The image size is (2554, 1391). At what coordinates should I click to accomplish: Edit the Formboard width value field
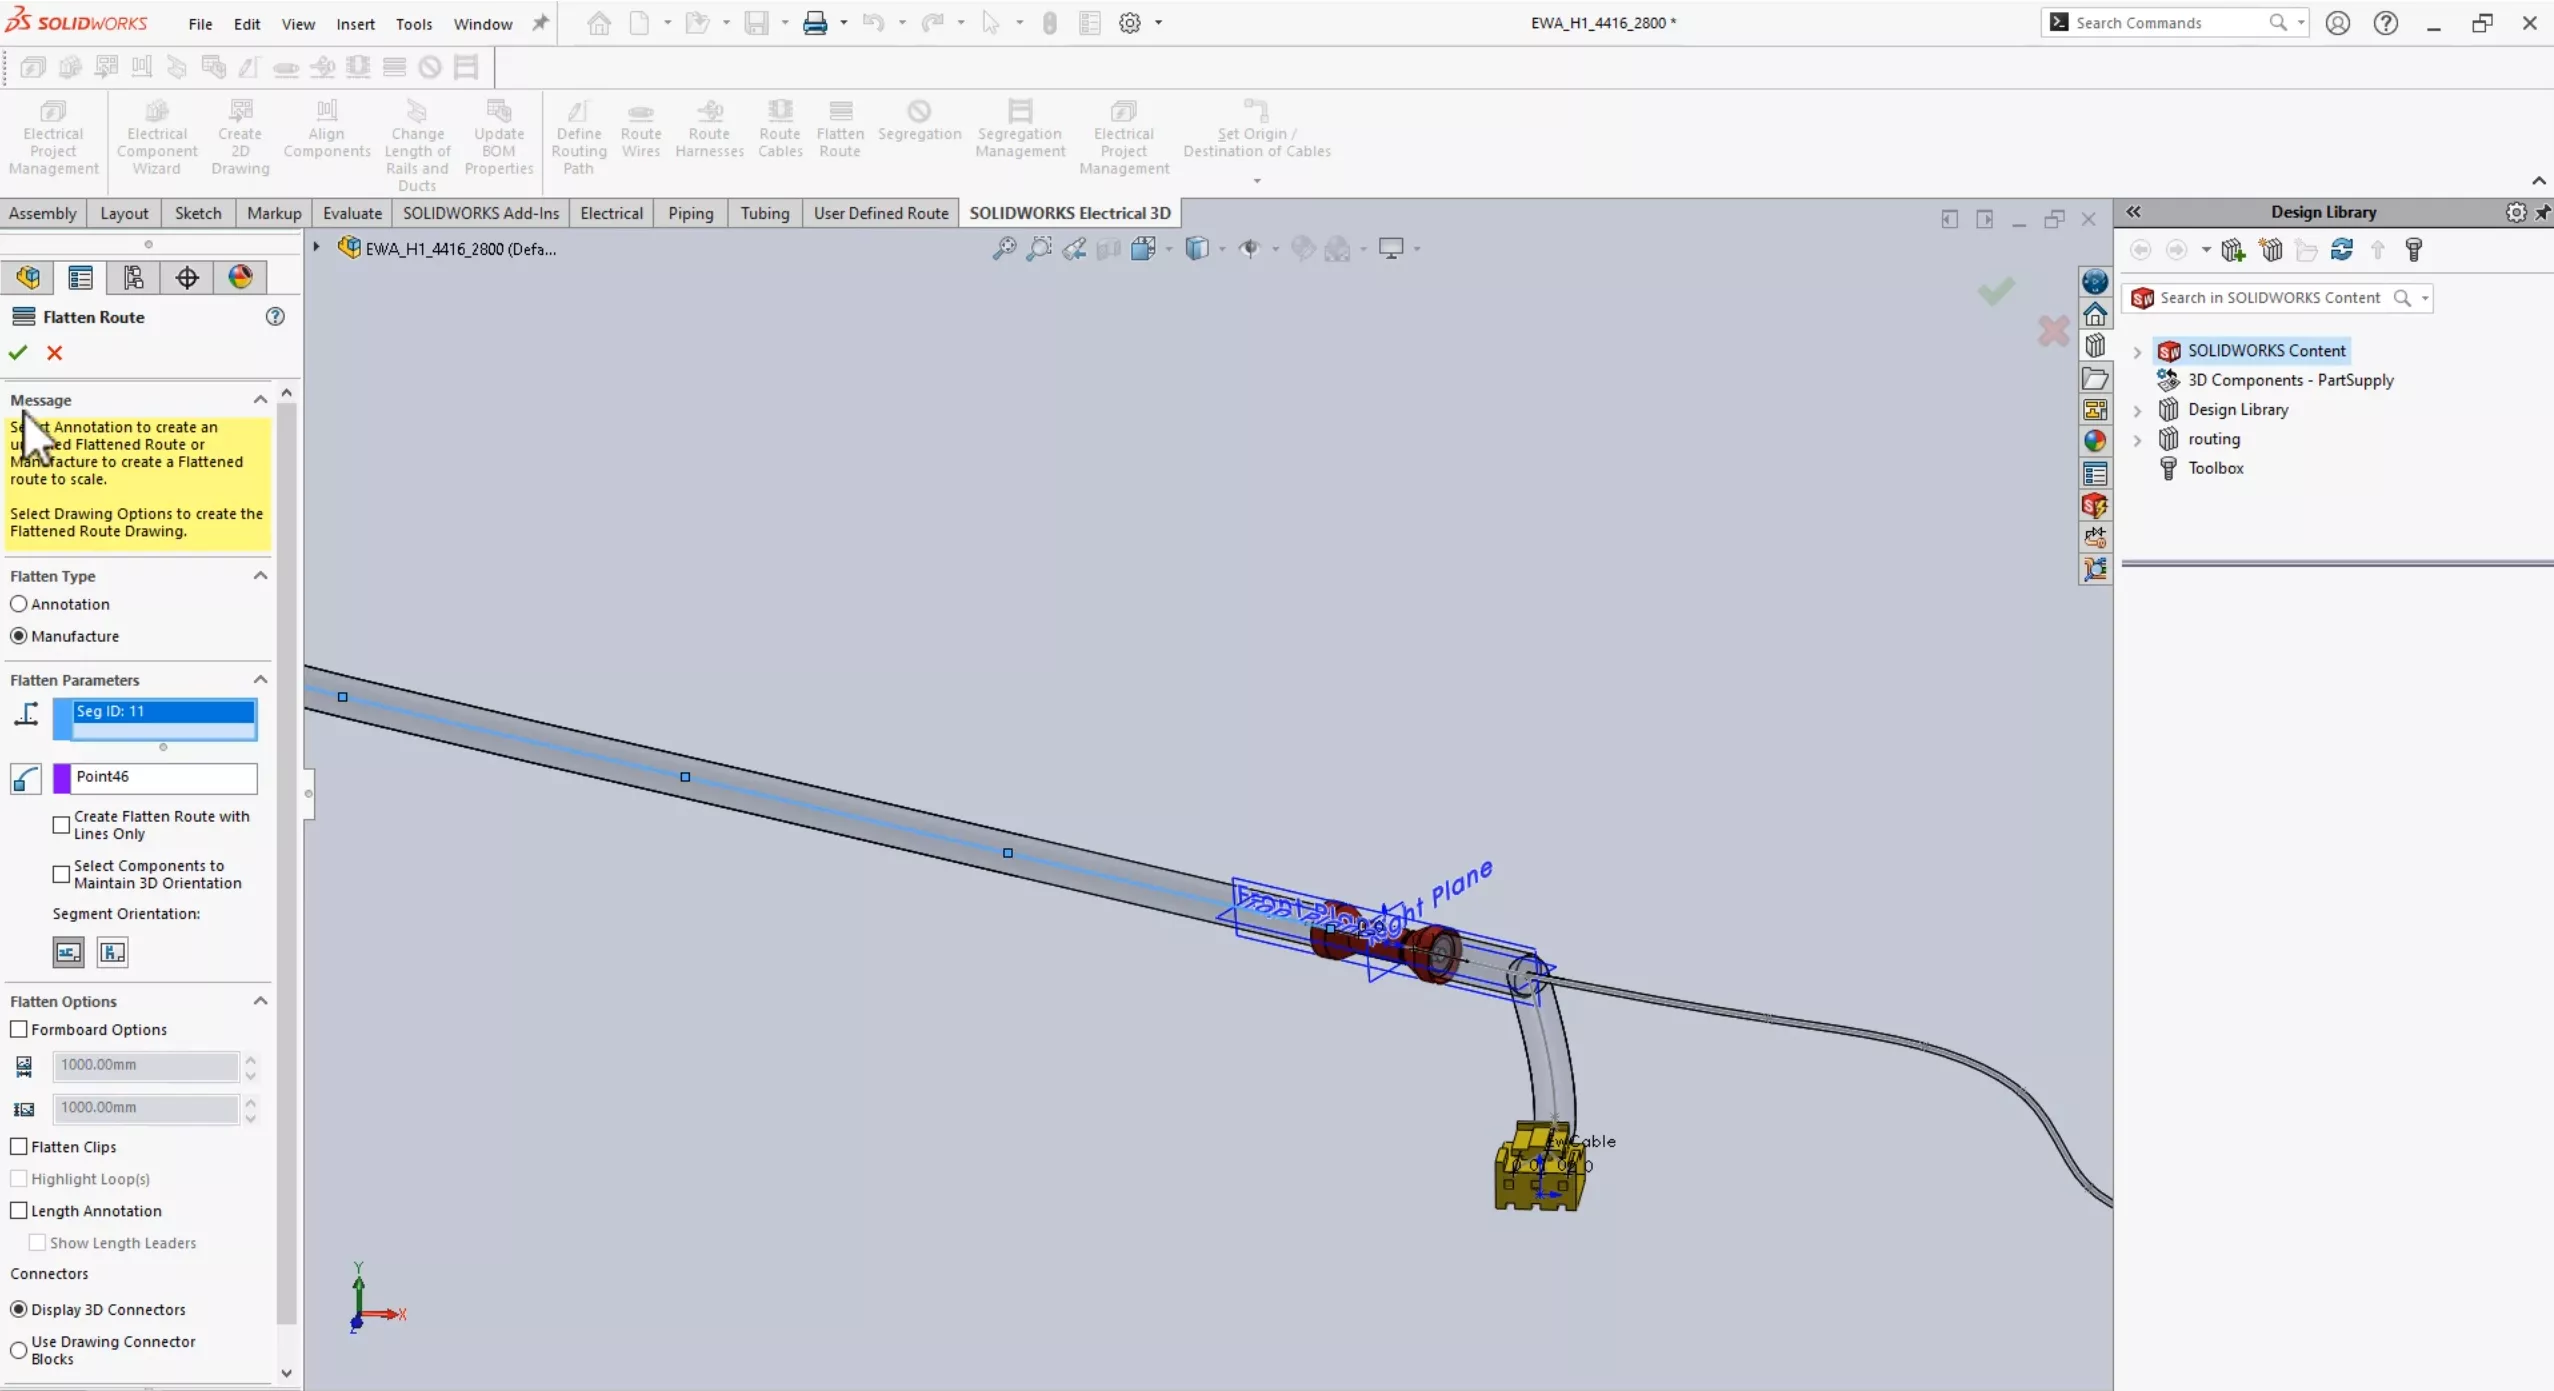[146, 1064]
